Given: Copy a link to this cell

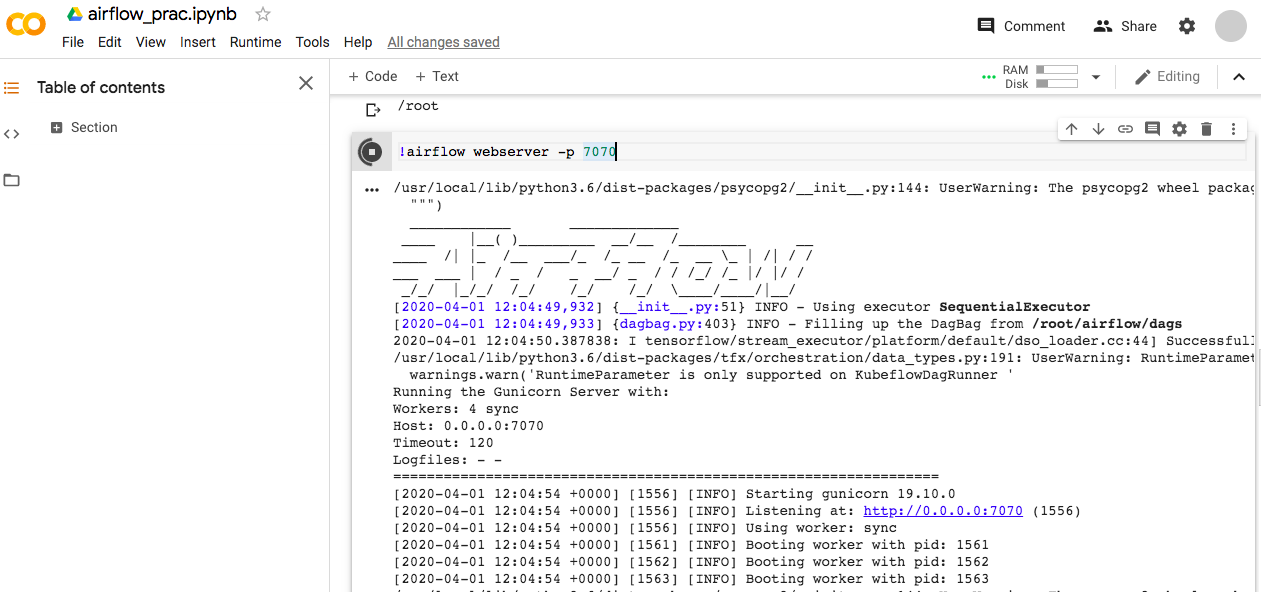Looking at the screenshot, I should tap(1125, 128).
